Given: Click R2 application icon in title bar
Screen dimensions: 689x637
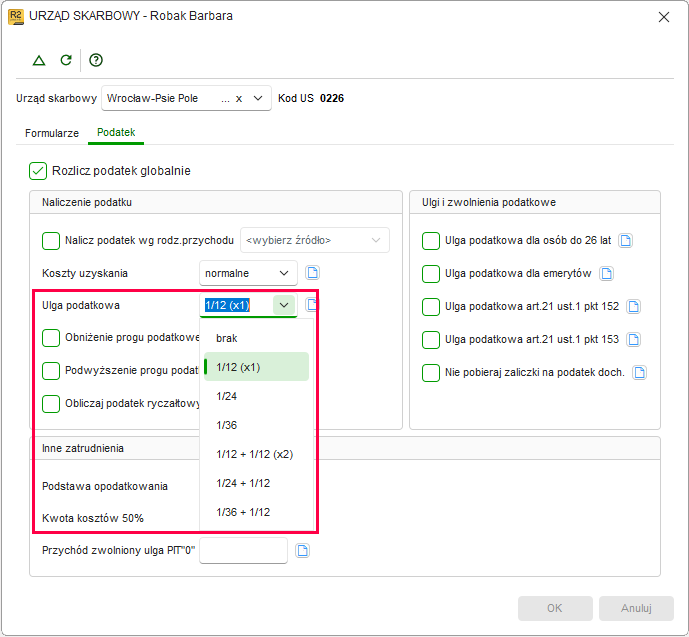Looking at the screenshot, I should [x=16, y=16].
